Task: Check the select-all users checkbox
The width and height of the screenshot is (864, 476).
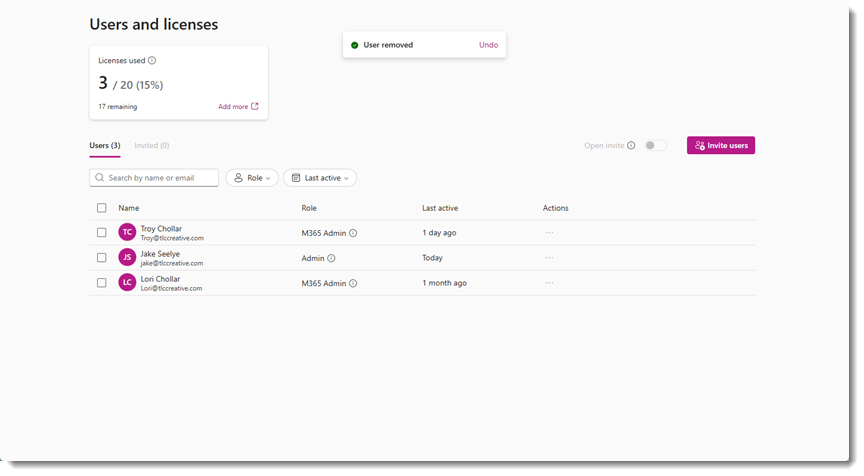Action: point(102,208)
